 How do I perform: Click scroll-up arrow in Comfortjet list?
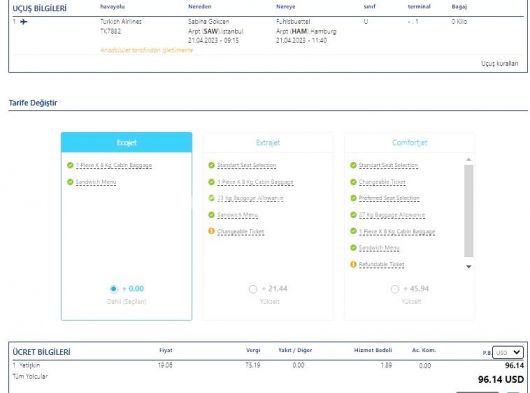[468, 159]
